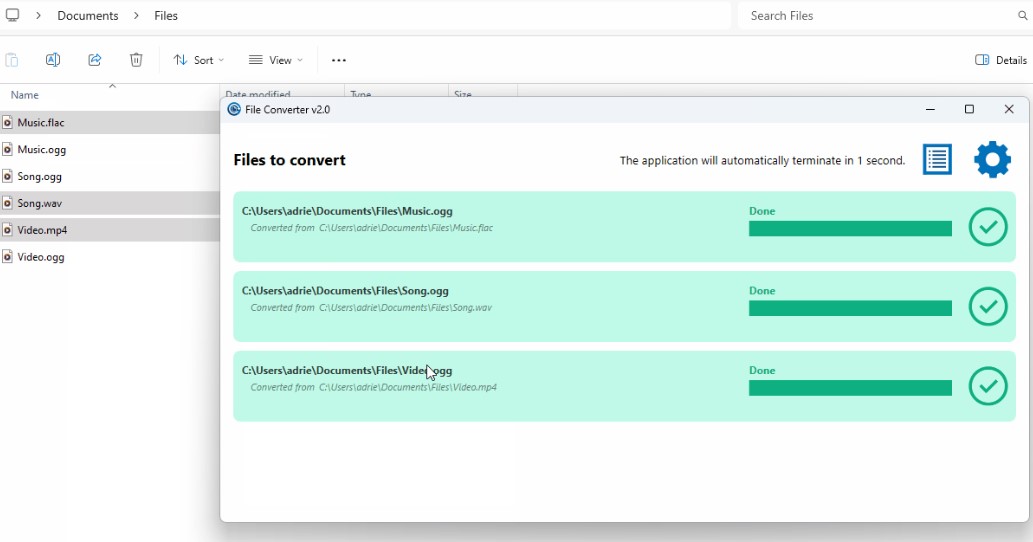
Task: Close the File Converter window
Action: click(x=1009, y=109)
